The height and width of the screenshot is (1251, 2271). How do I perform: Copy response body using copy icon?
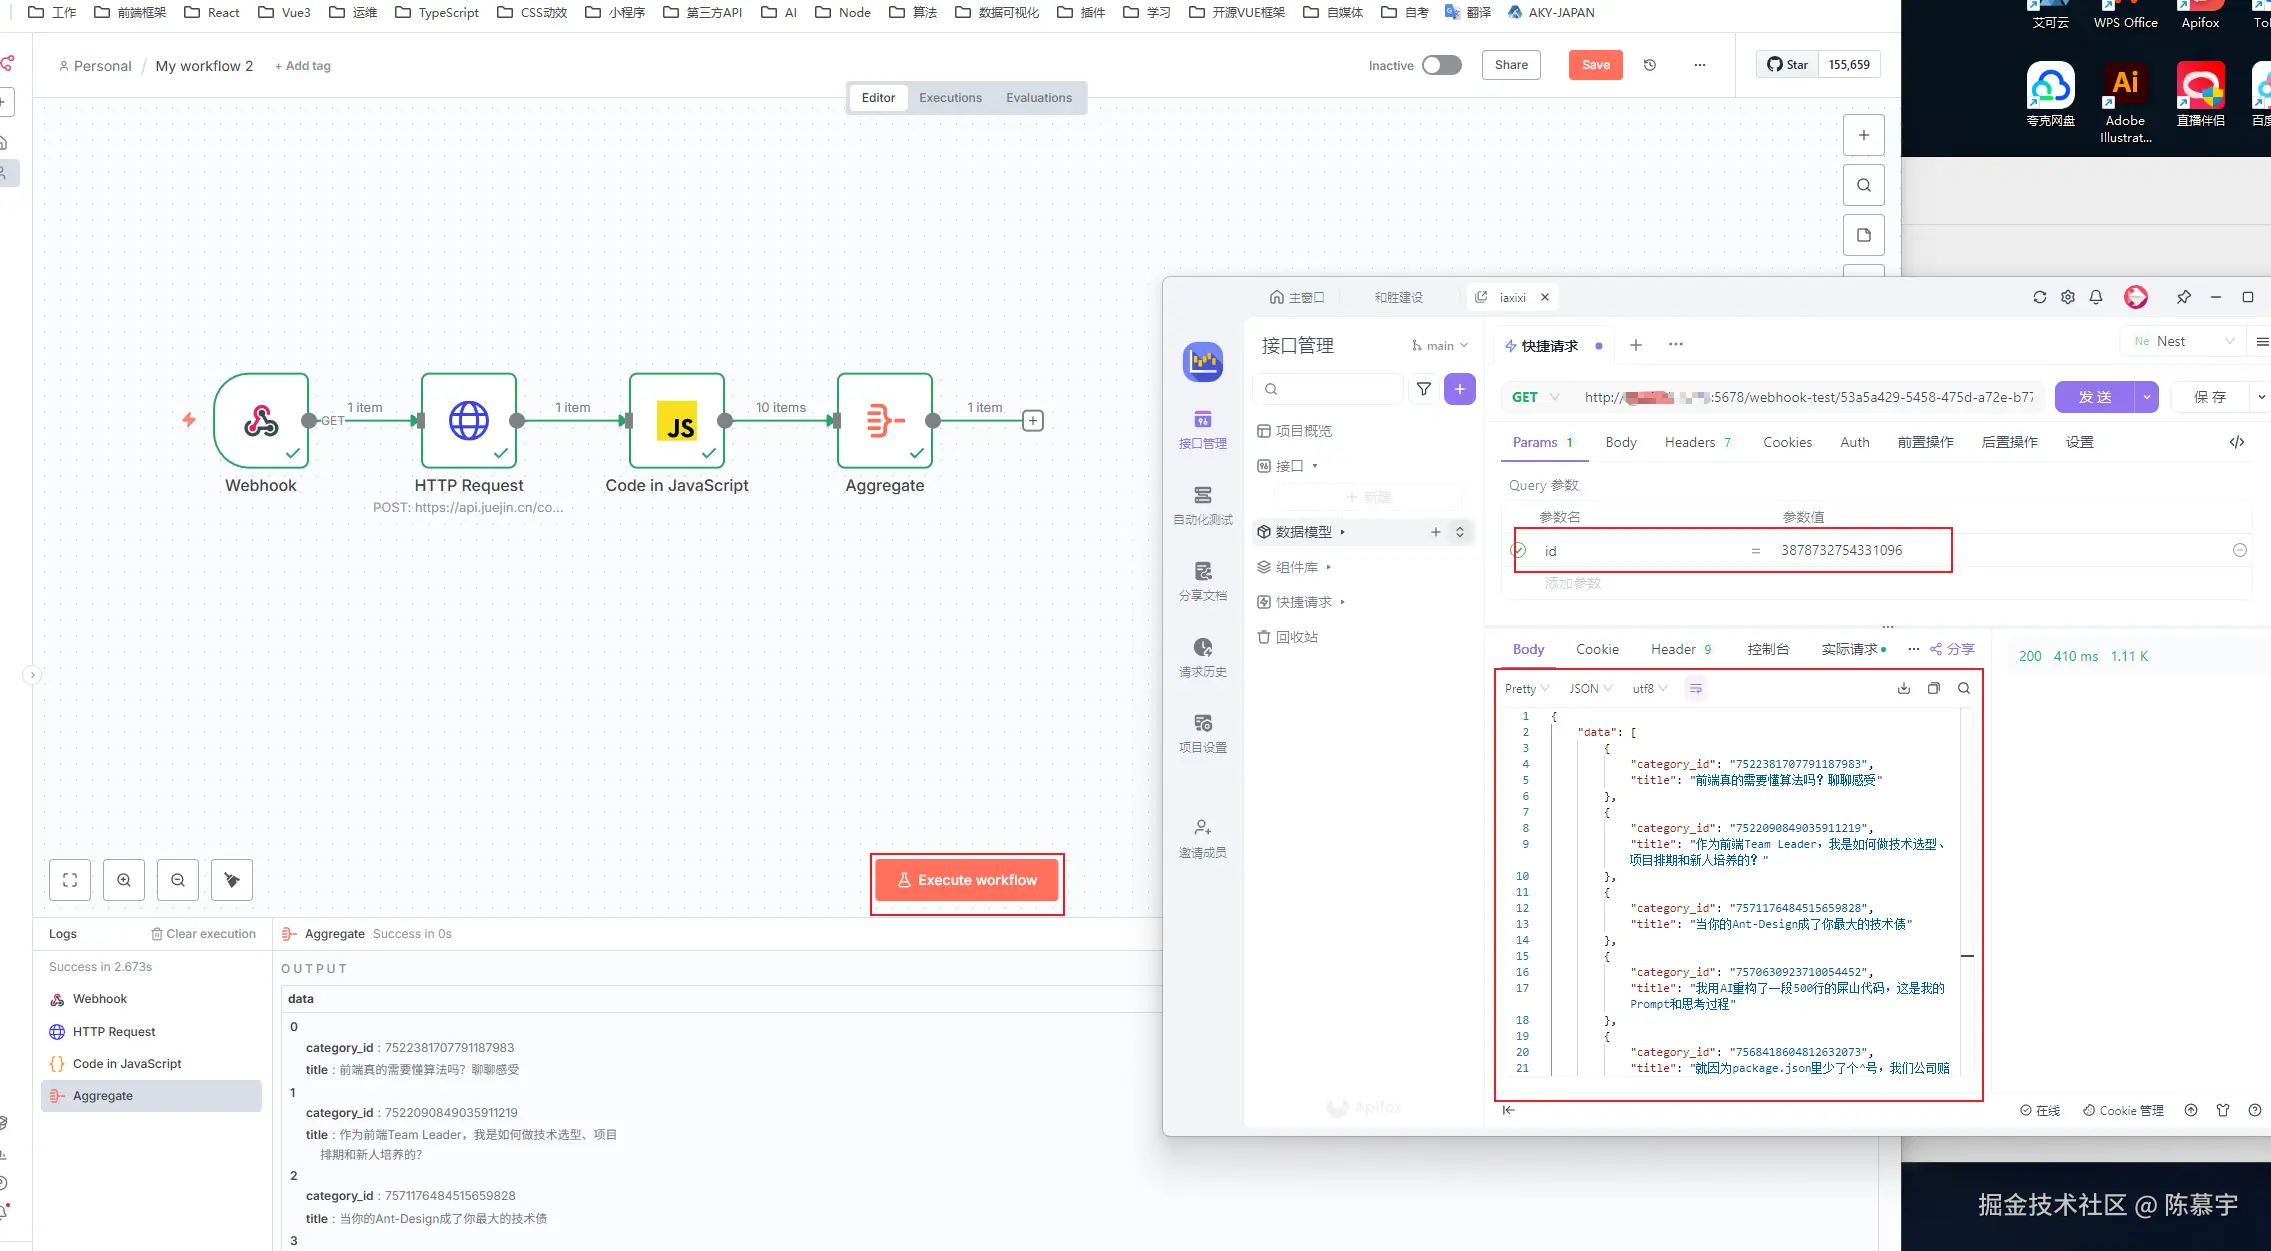click(1933, 688)
